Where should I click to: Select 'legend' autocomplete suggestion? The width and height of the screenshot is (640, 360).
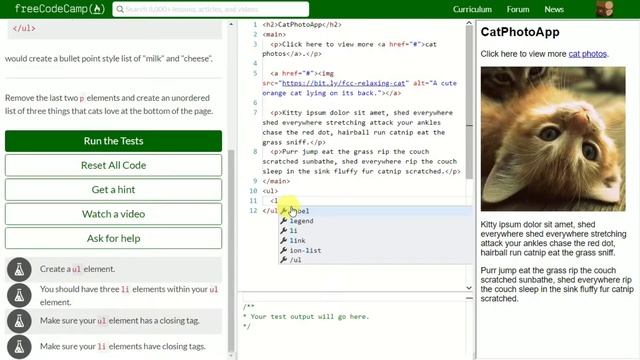point(376,221)
